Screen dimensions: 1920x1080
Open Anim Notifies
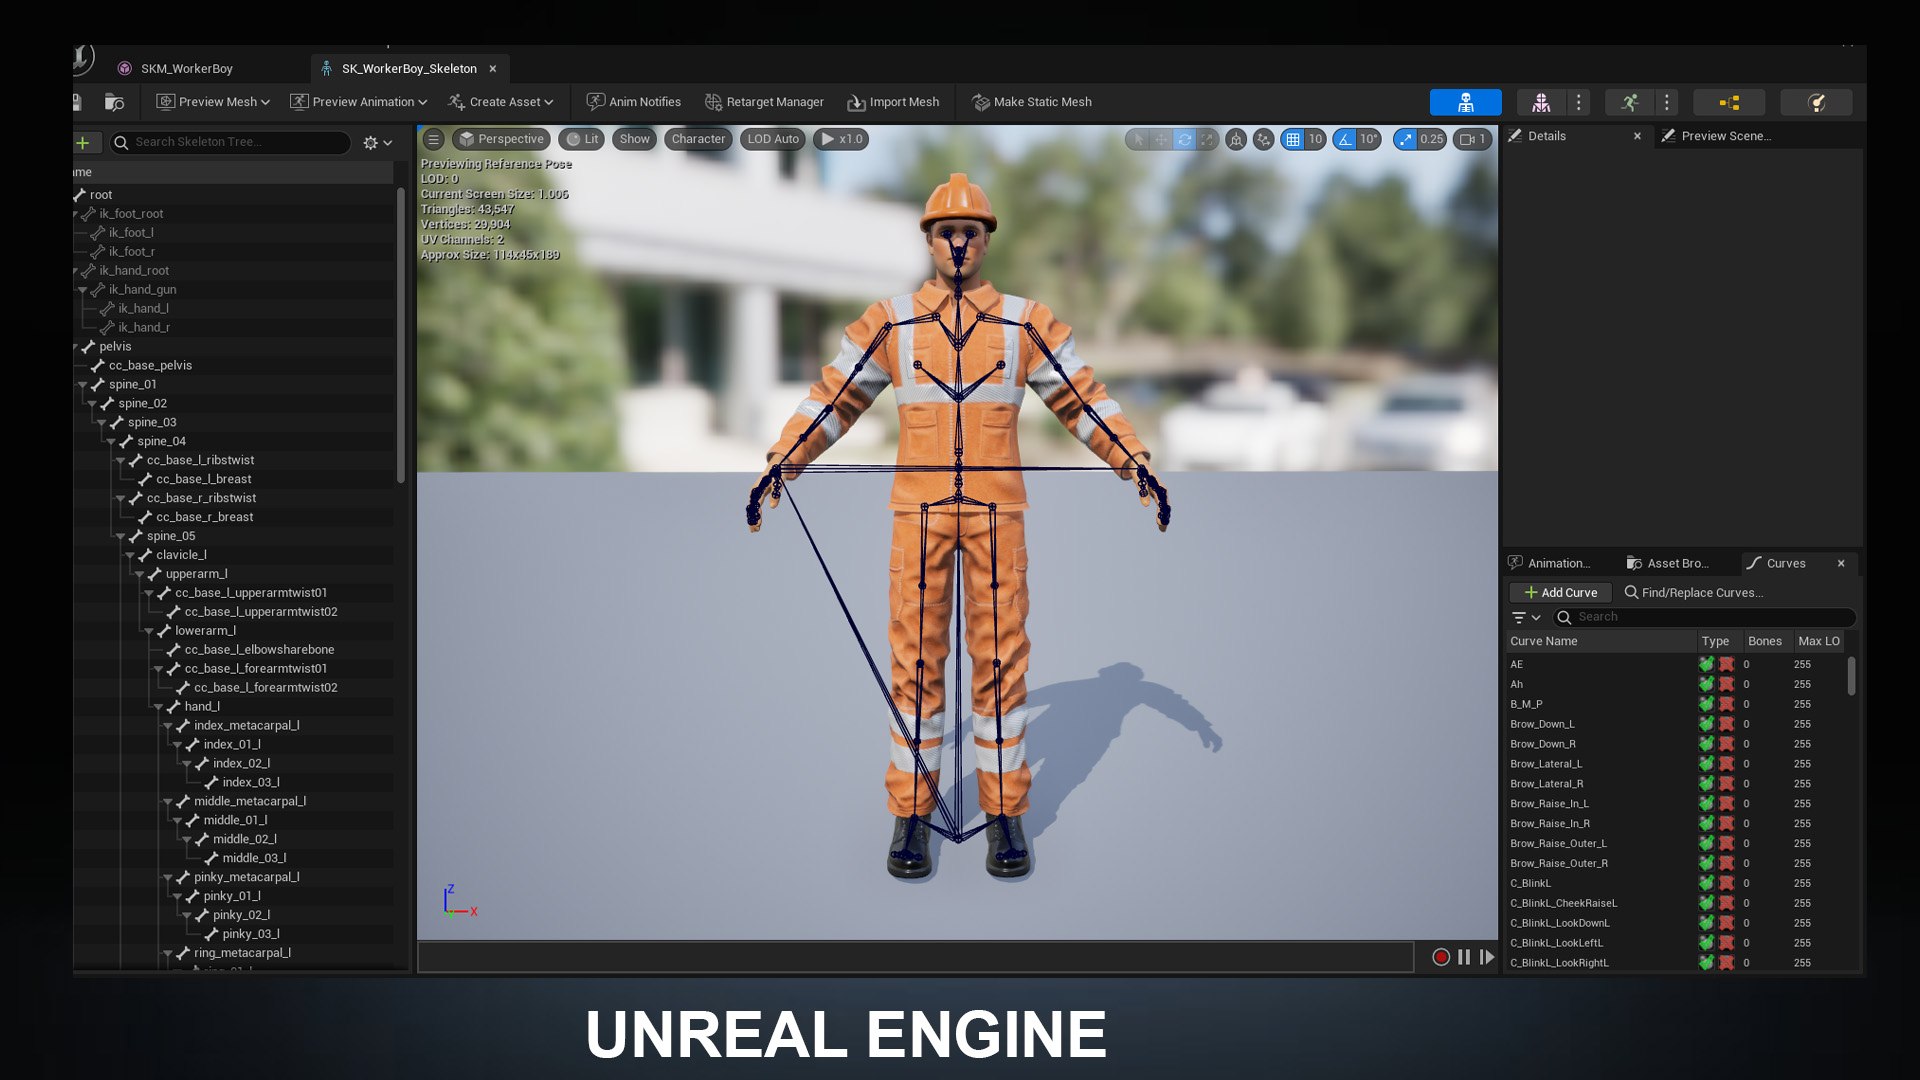(x=633, y=102)
